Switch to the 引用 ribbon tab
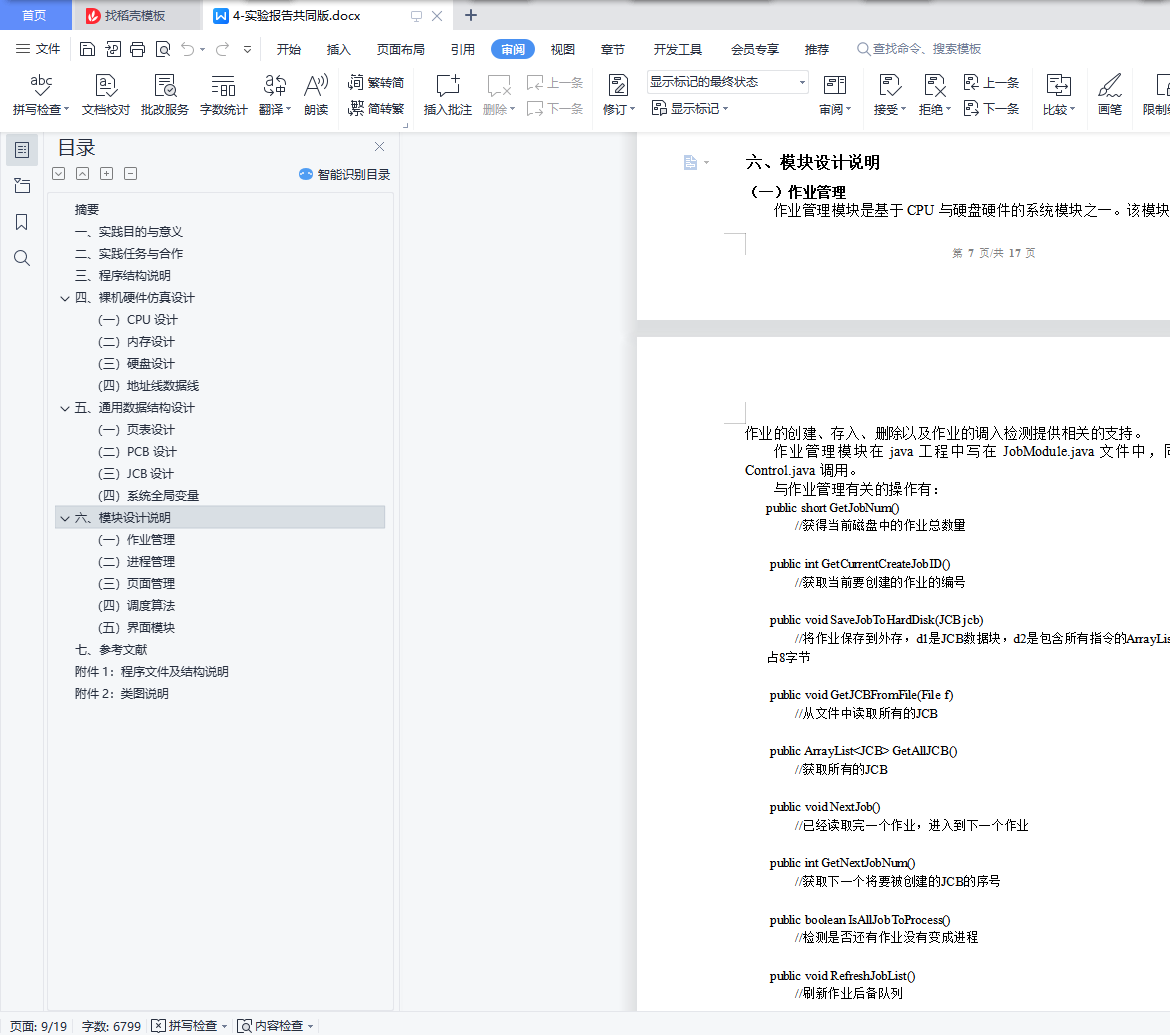 (463, 49)
